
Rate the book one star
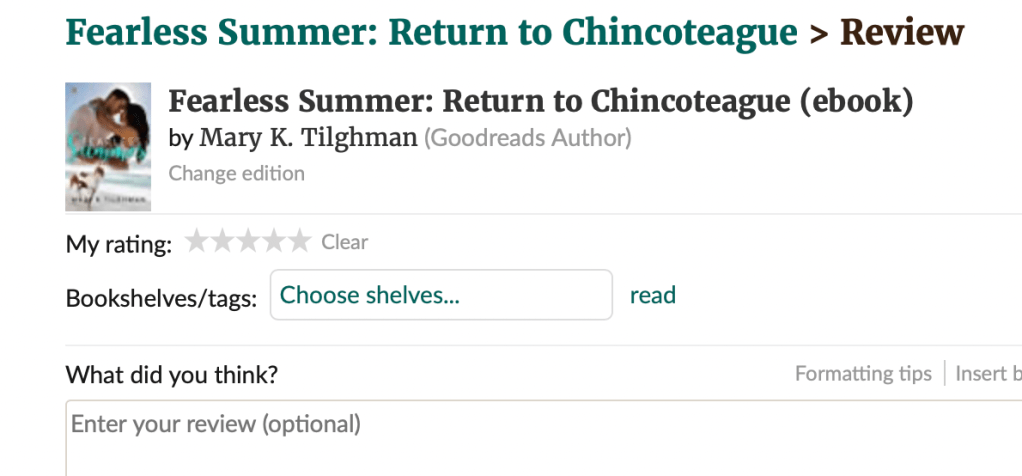197,241
